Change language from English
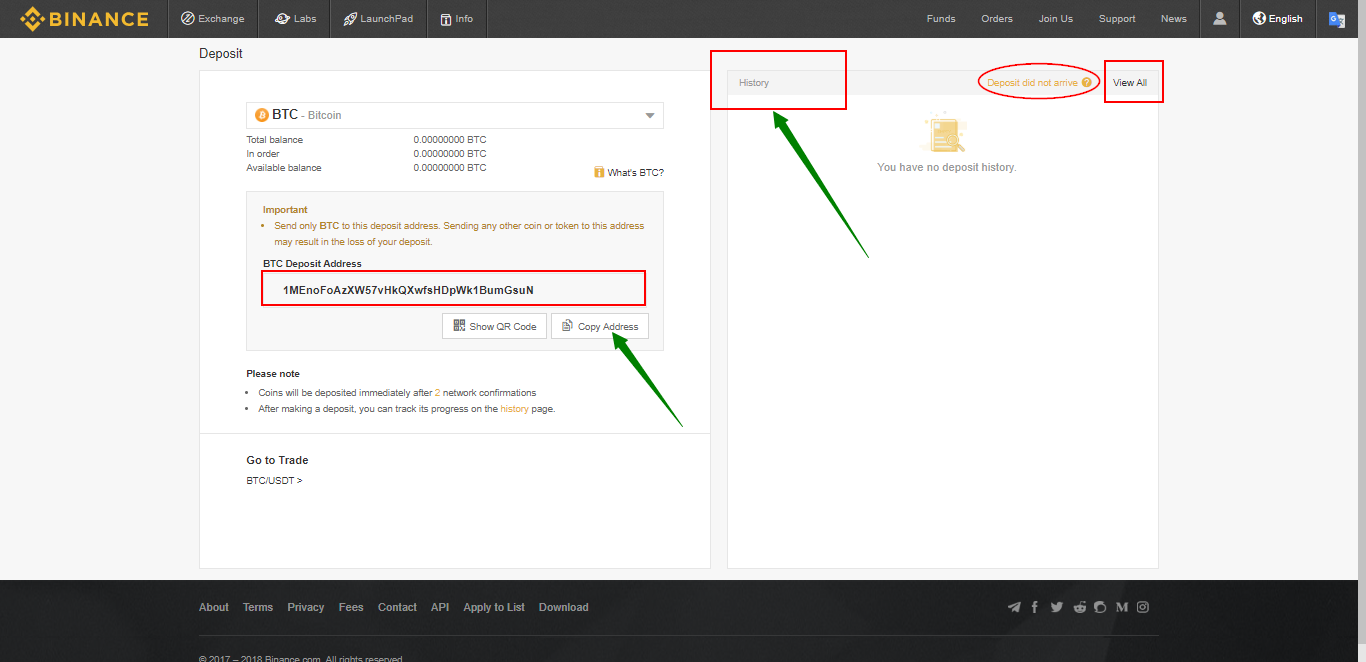Screen dimensions: 1366x662 click(1278, 19)
